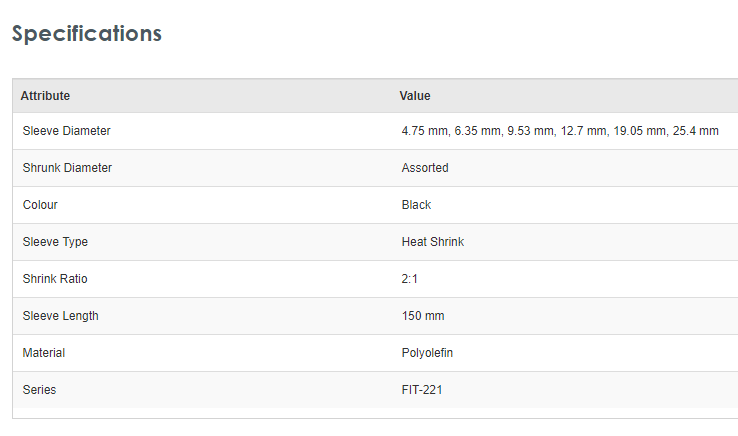Click the 25.4 mm diameter text
738x436 pixels.
tap(695, 131)
